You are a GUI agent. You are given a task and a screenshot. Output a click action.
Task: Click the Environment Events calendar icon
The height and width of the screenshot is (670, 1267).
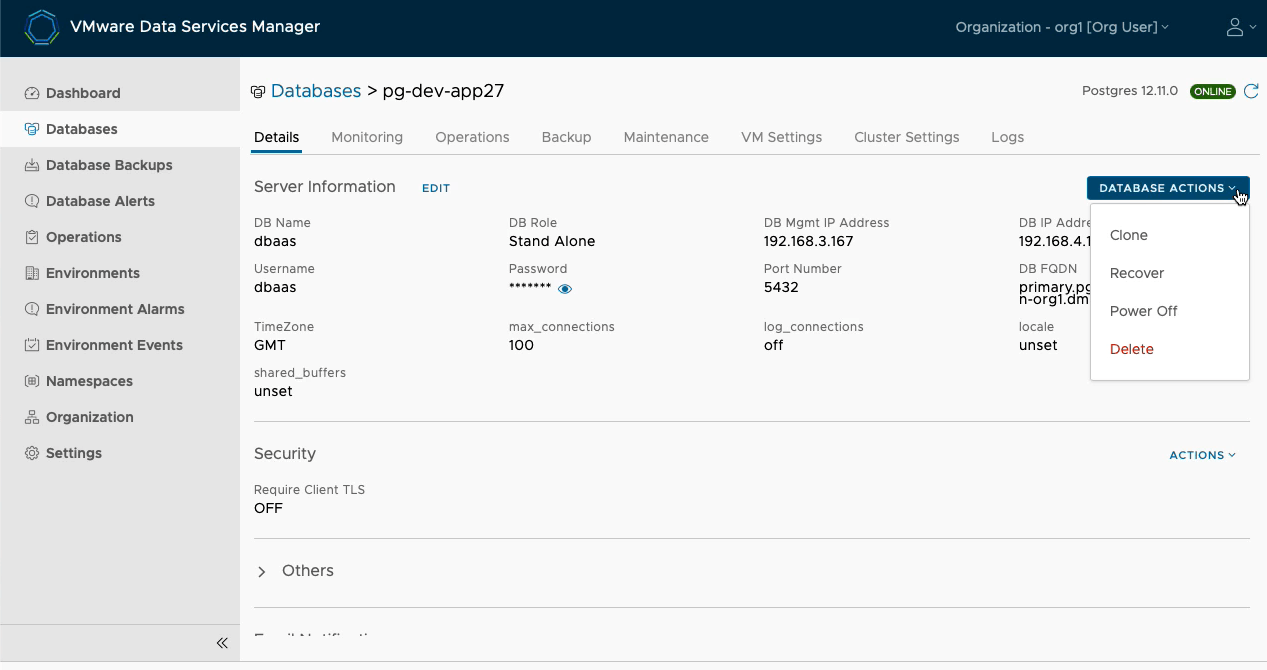32,345
